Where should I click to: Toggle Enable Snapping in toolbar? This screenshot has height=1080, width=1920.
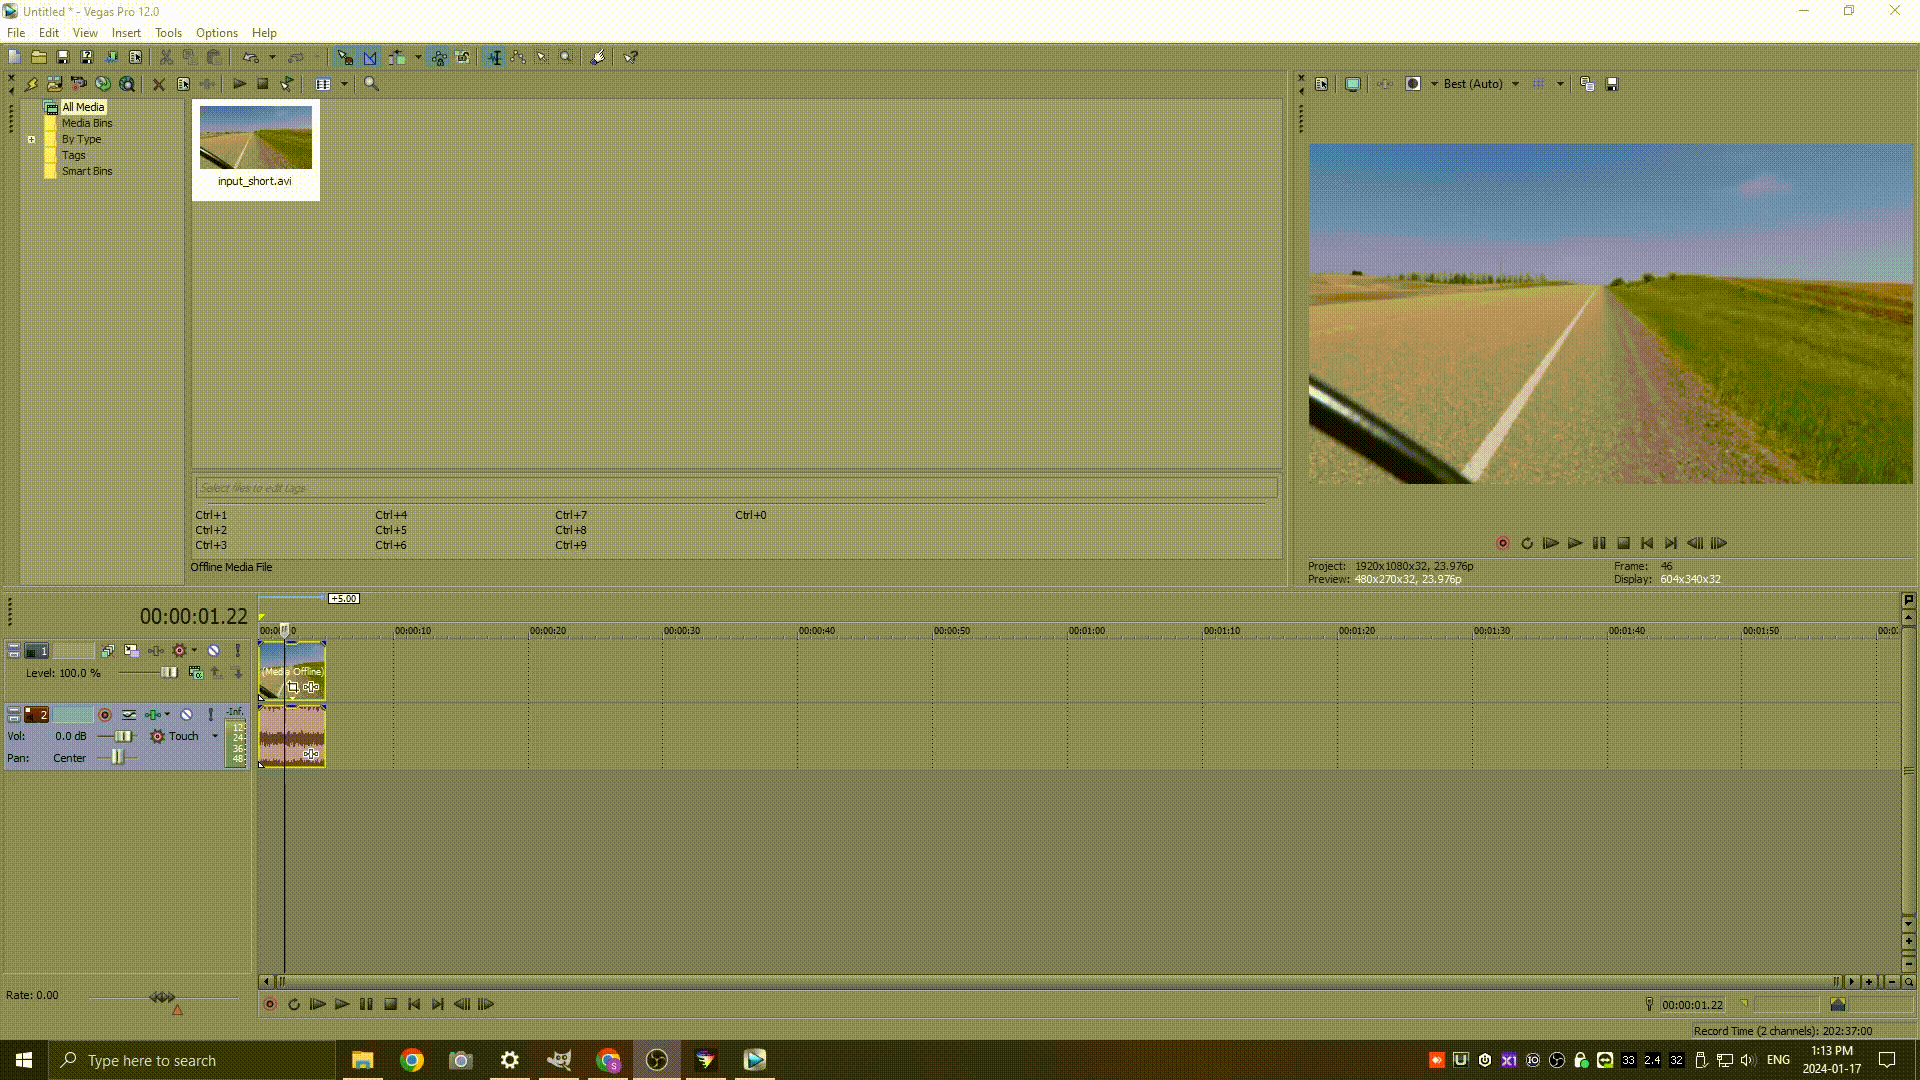(x=345, y=57)
